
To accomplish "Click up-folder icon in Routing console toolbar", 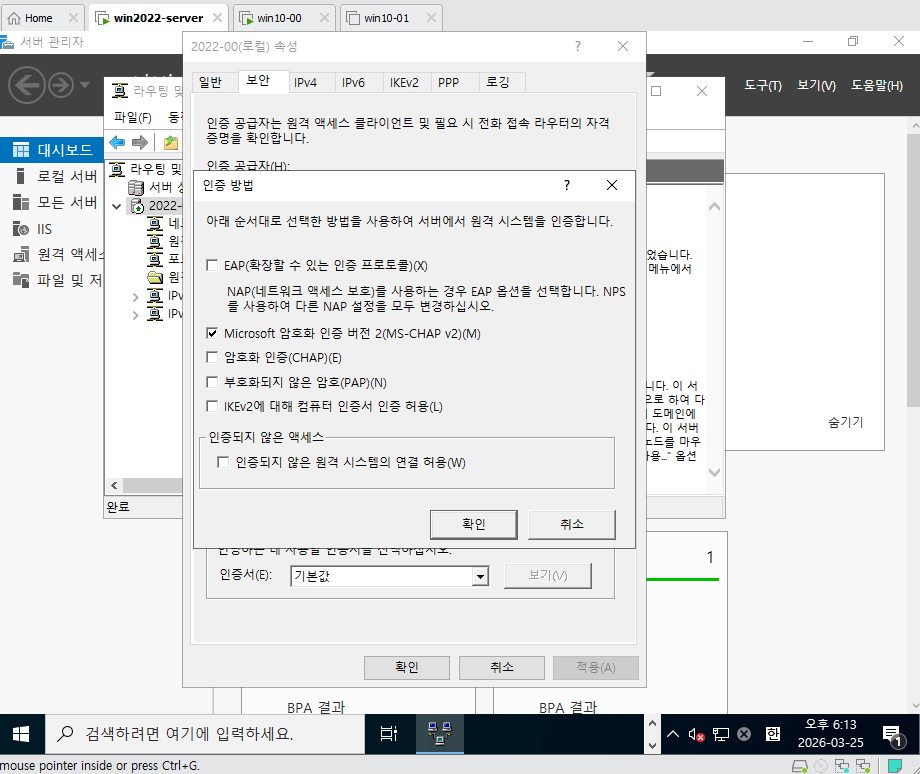I will pyautogui.click(x=171, y=142).
